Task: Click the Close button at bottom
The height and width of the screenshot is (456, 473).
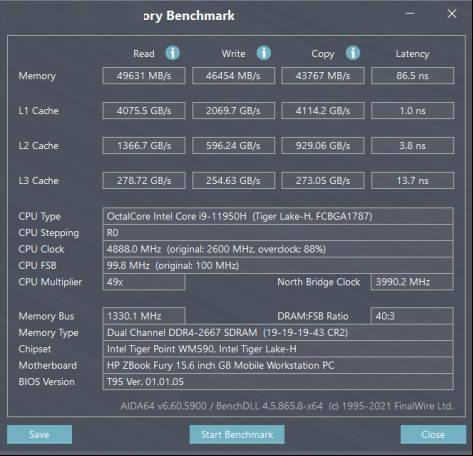Action: 433,434
